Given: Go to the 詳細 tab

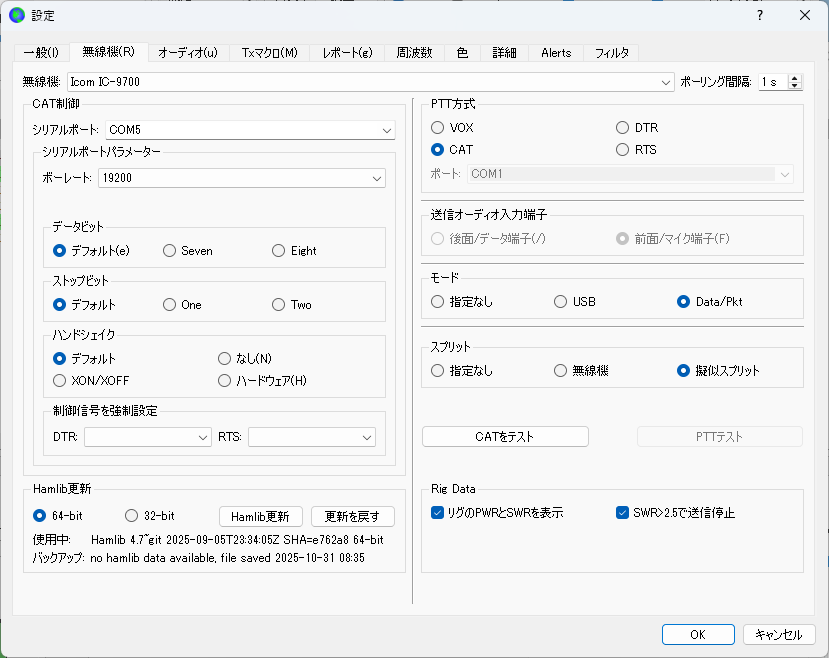Looking at the screenshot, I should coord(504,53).
